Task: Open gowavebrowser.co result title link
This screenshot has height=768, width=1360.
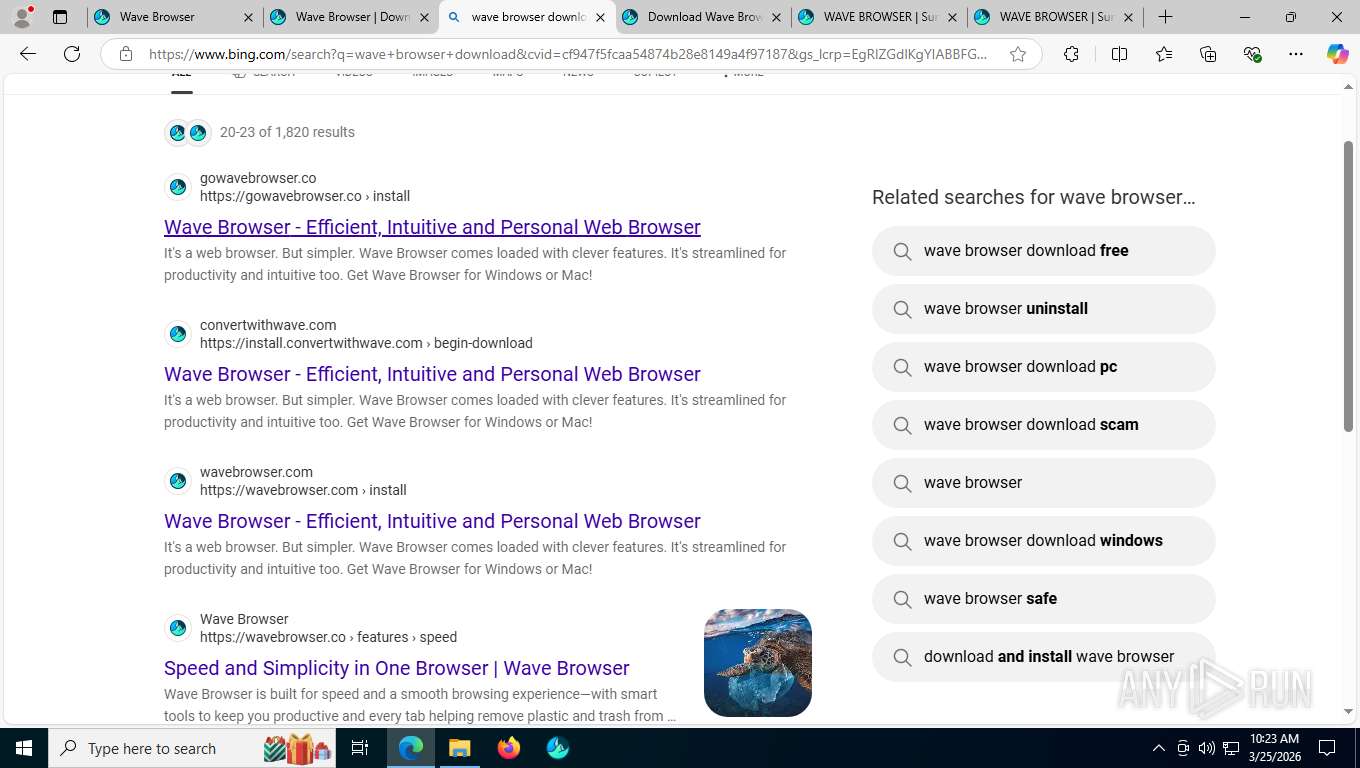Action: [x=432, y=227]
